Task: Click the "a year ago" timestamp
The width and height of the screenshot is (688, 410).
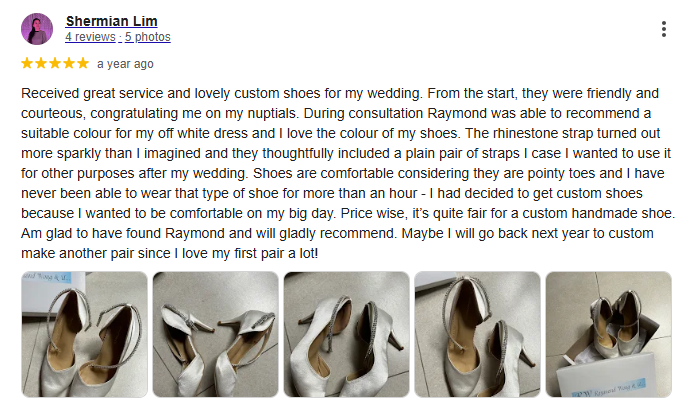Action: (x=125, y=64)
